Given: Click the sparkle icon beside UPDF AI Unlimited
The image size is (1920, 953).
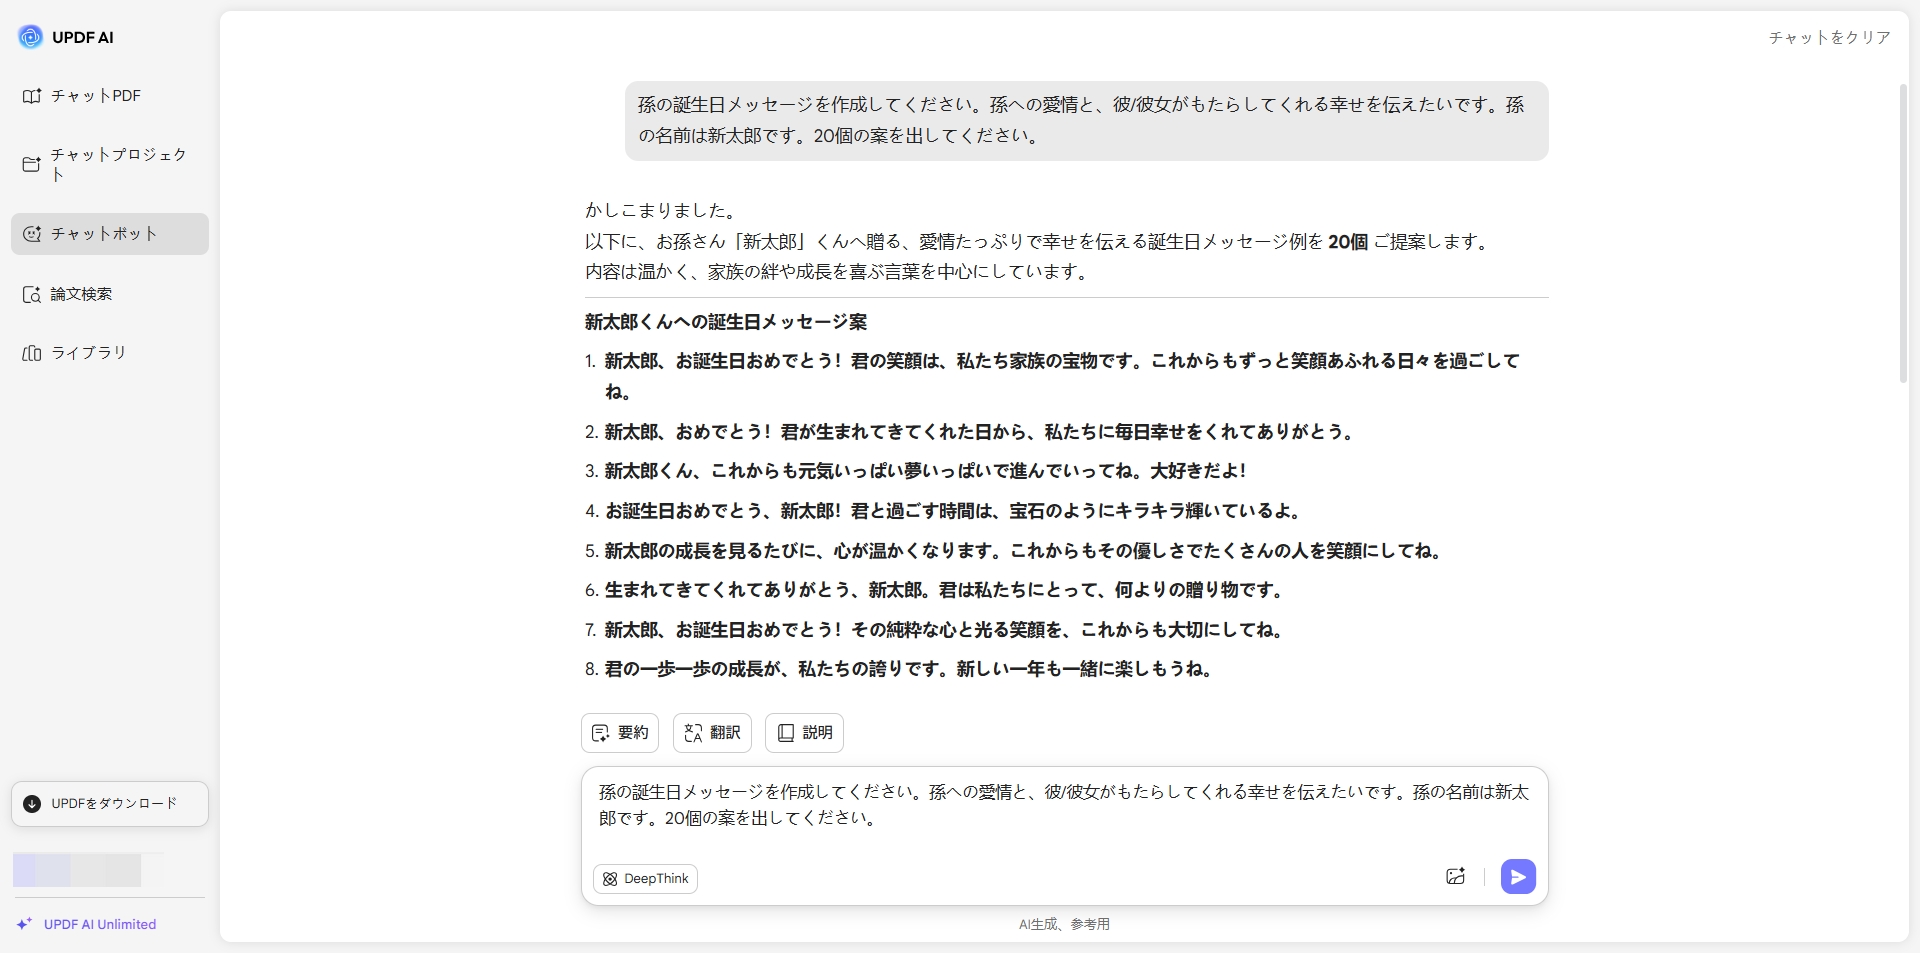Looking at the screenshot, I should (x=24, y=924).
